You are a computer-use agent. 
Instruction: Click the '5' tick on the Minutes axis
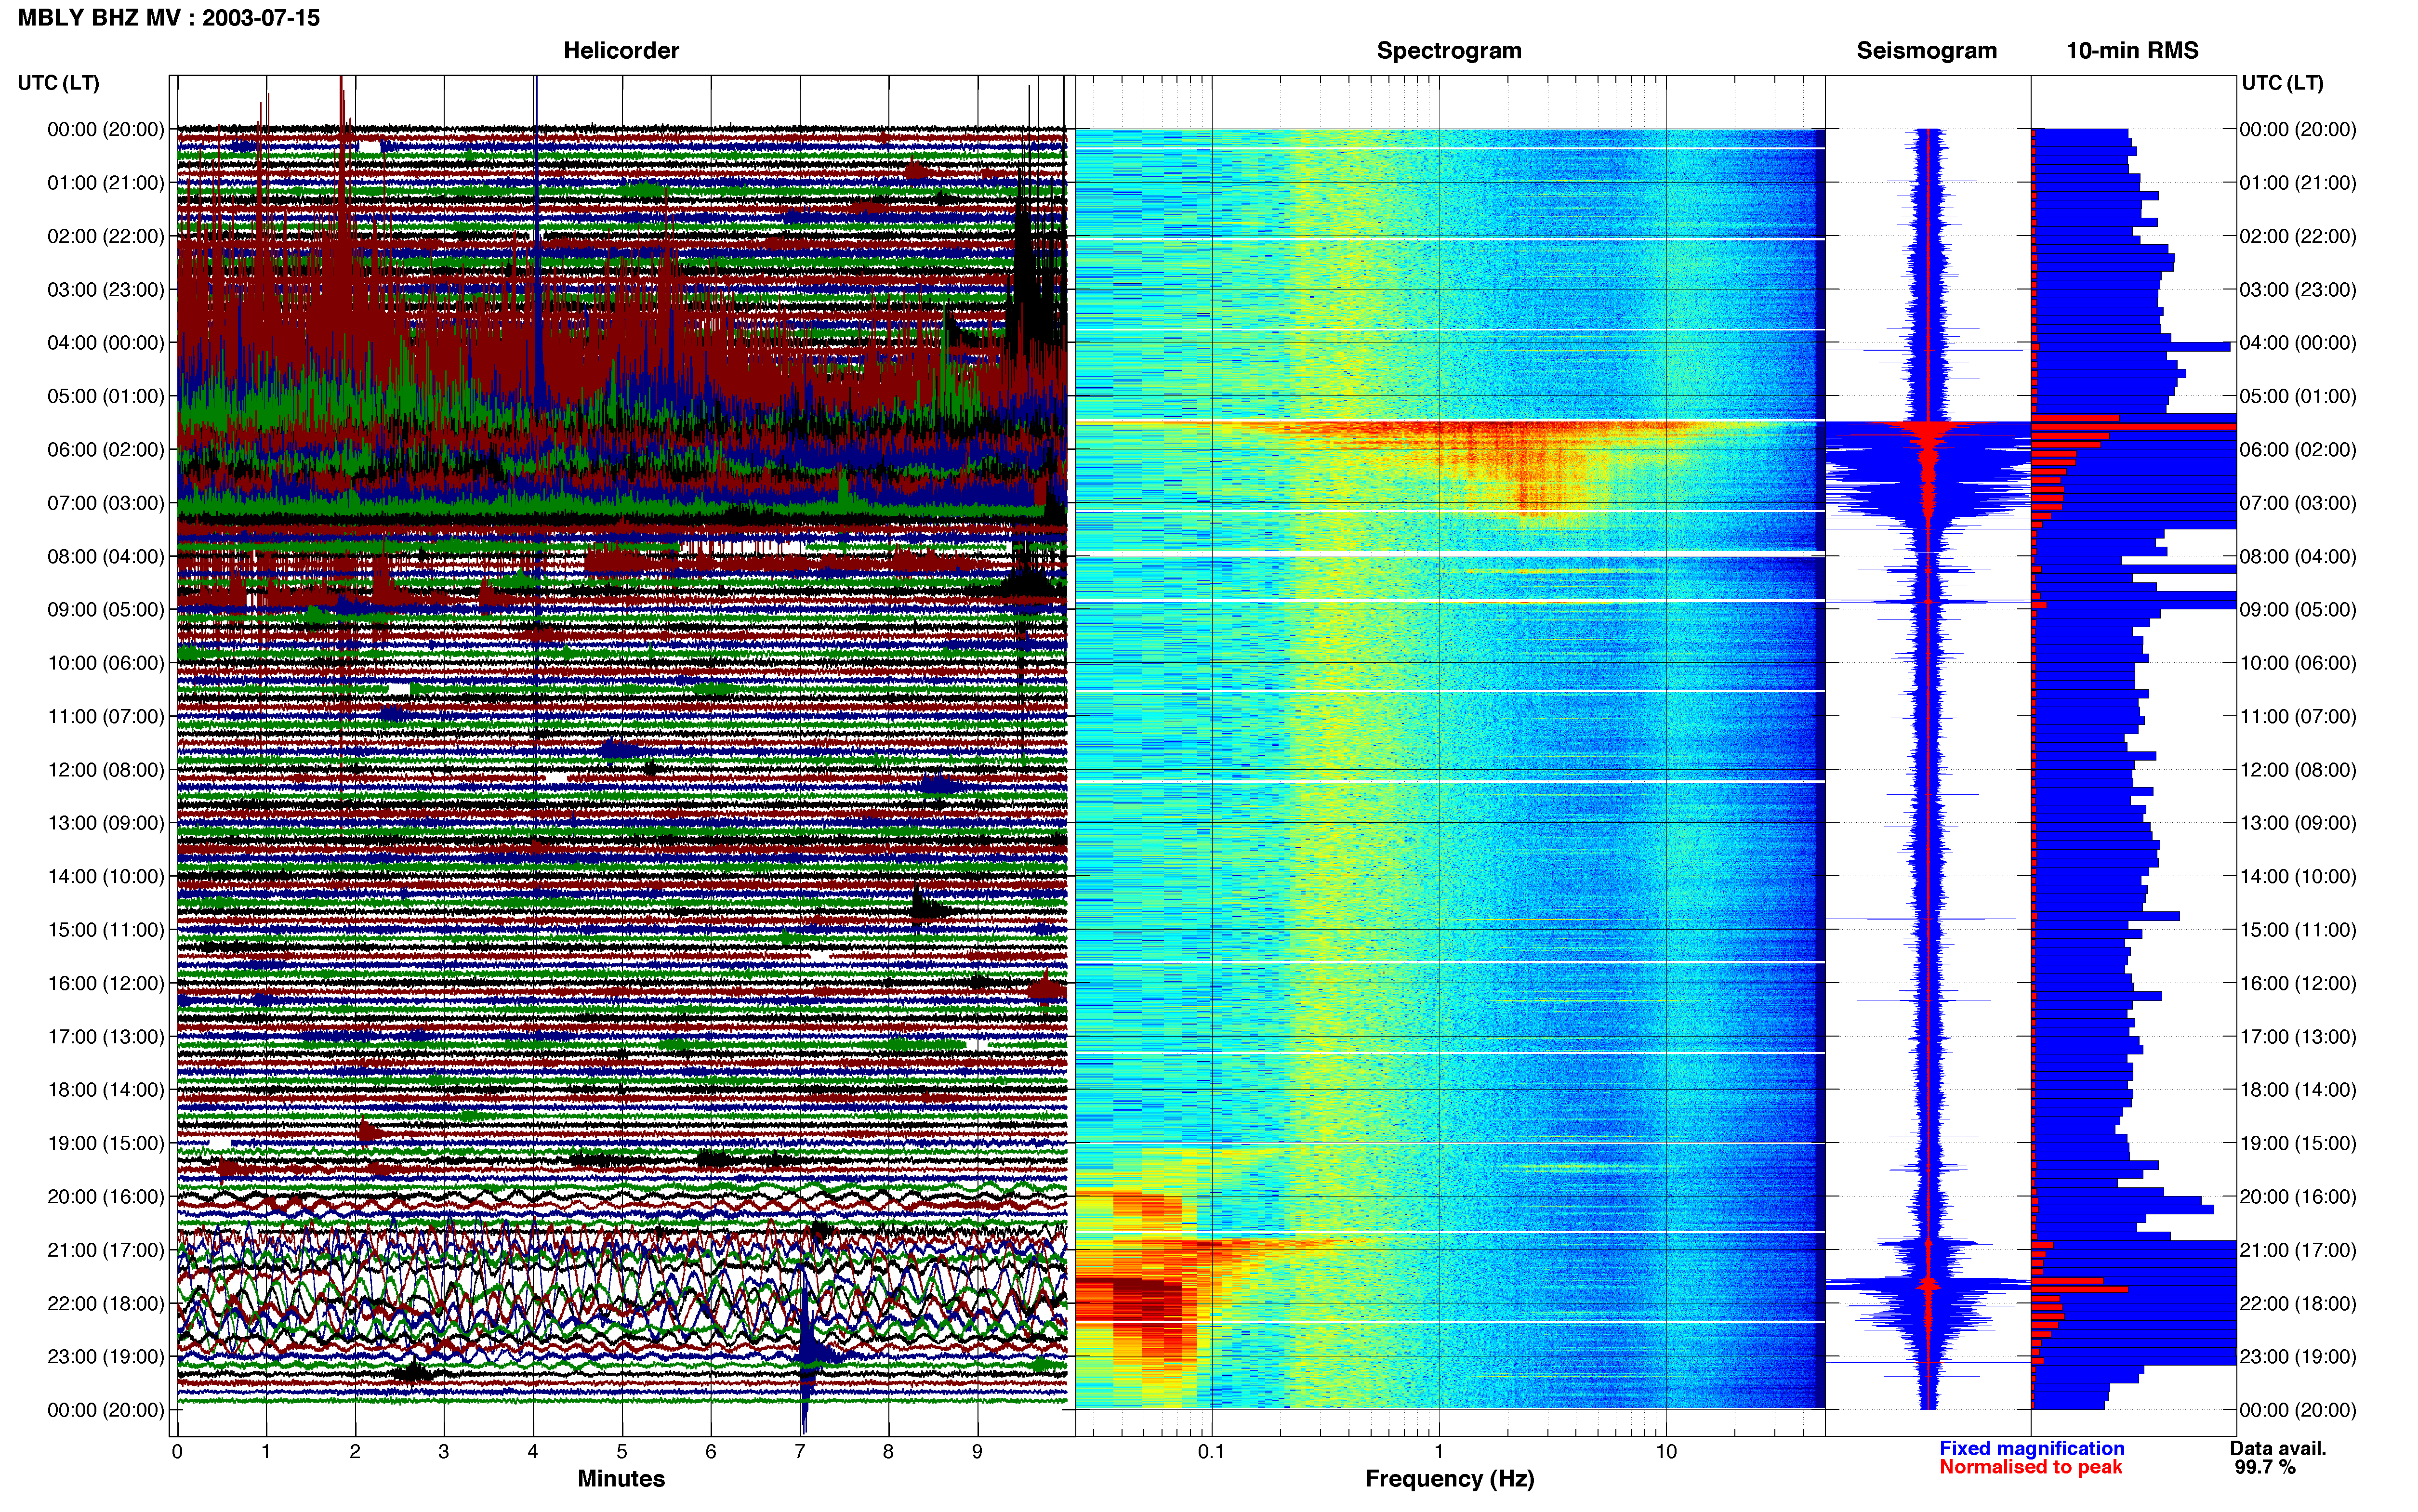coord(622,1452)
